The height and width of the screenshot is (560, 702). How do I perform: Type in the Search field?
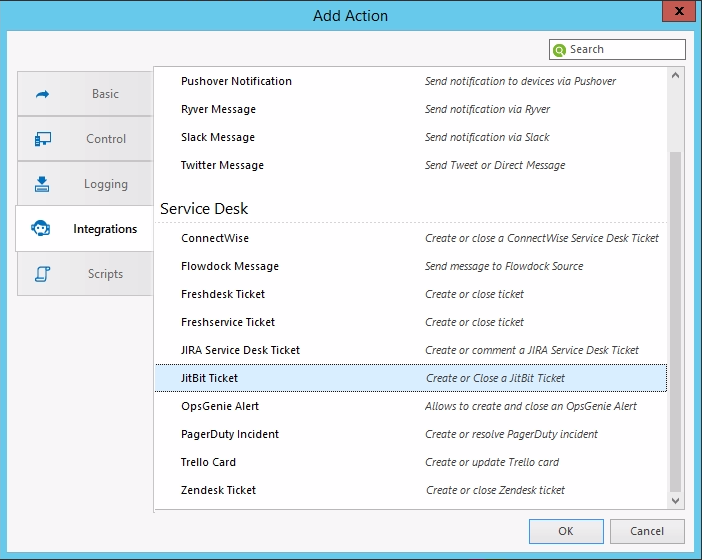(625, 50)
